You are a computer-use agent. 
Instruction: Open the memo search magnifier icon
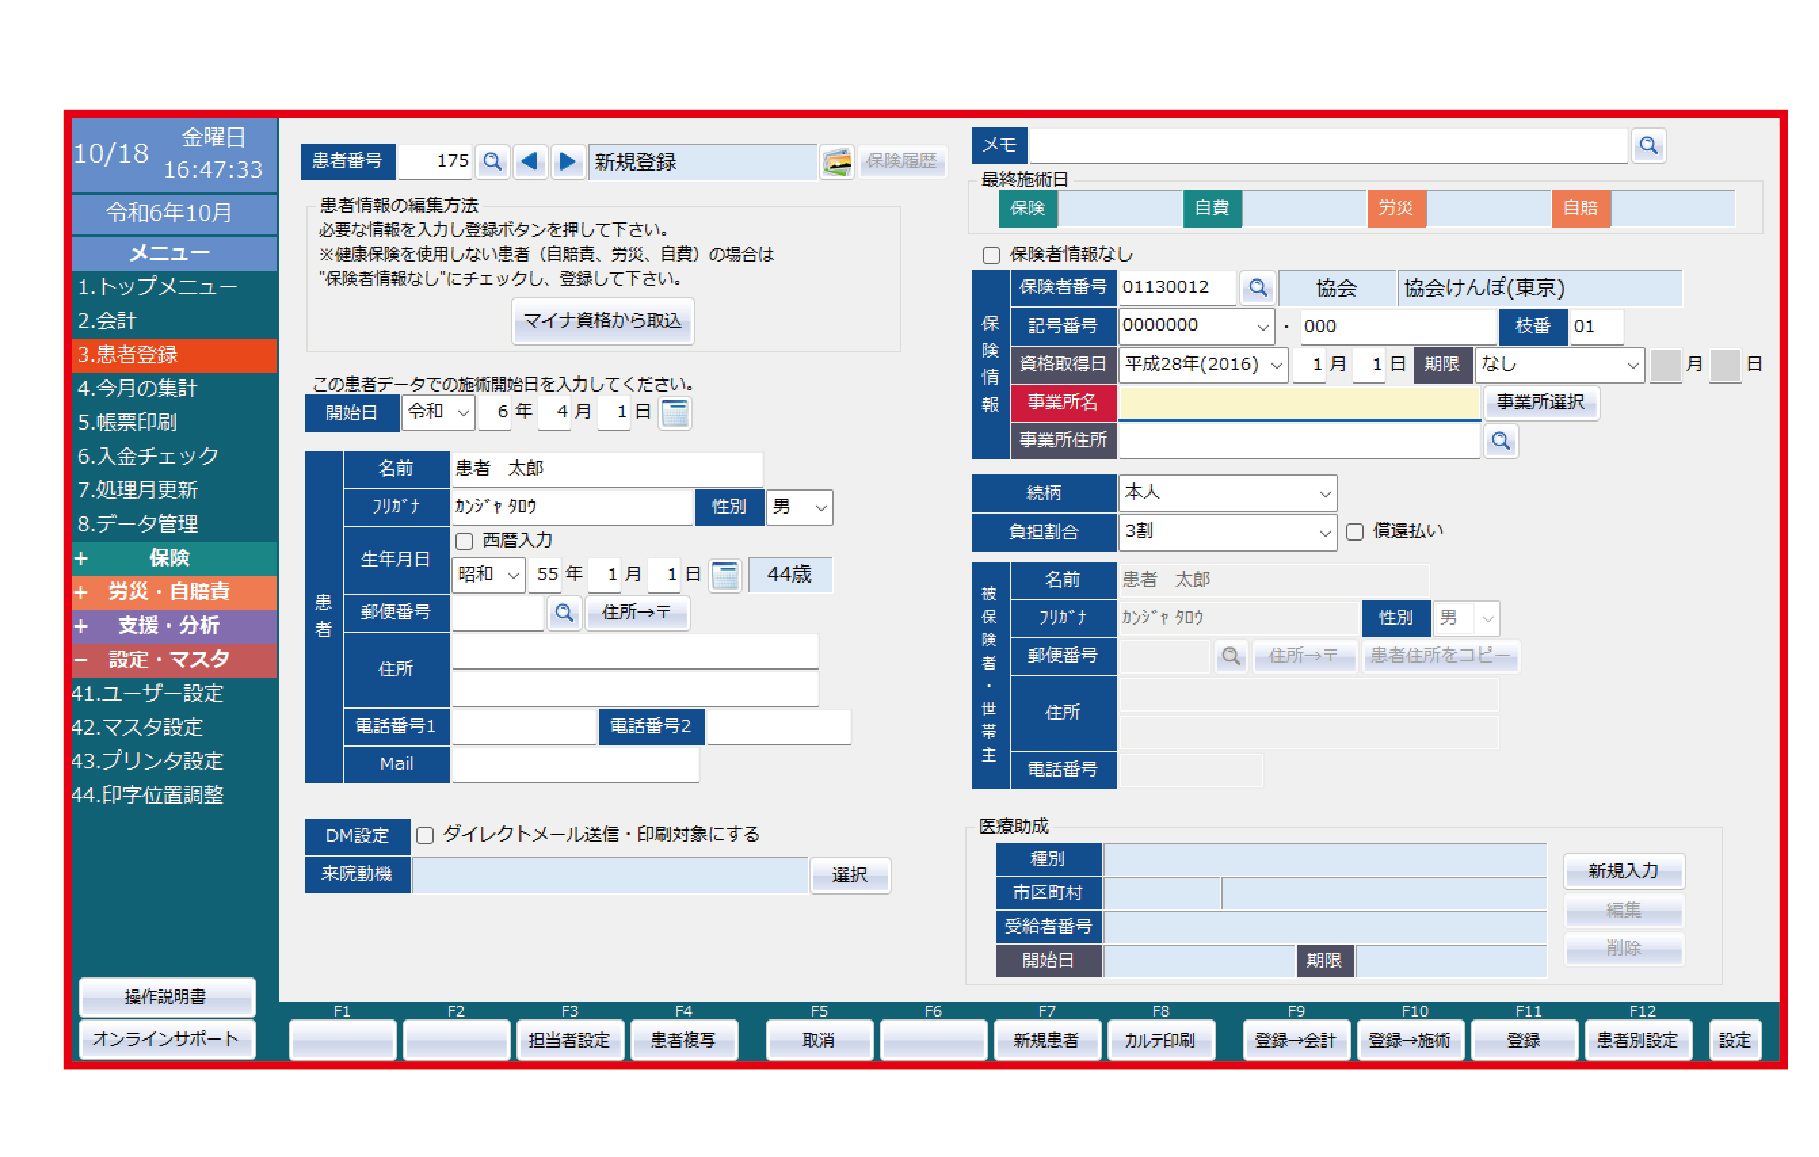[x=1648, y=144]
